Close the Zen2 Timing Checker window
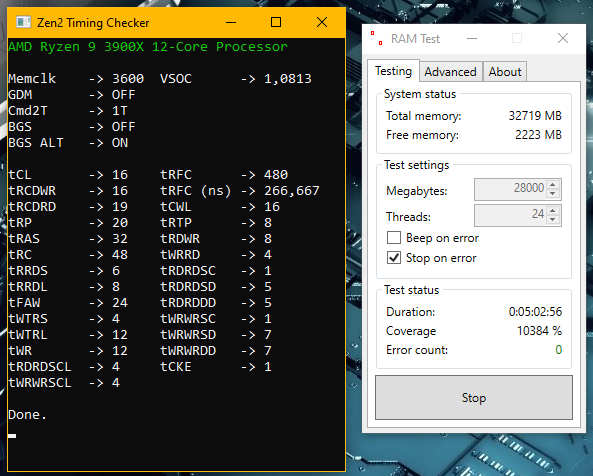Image resolution: width=593 pixels, height=476 pixels. pos(322,22)
